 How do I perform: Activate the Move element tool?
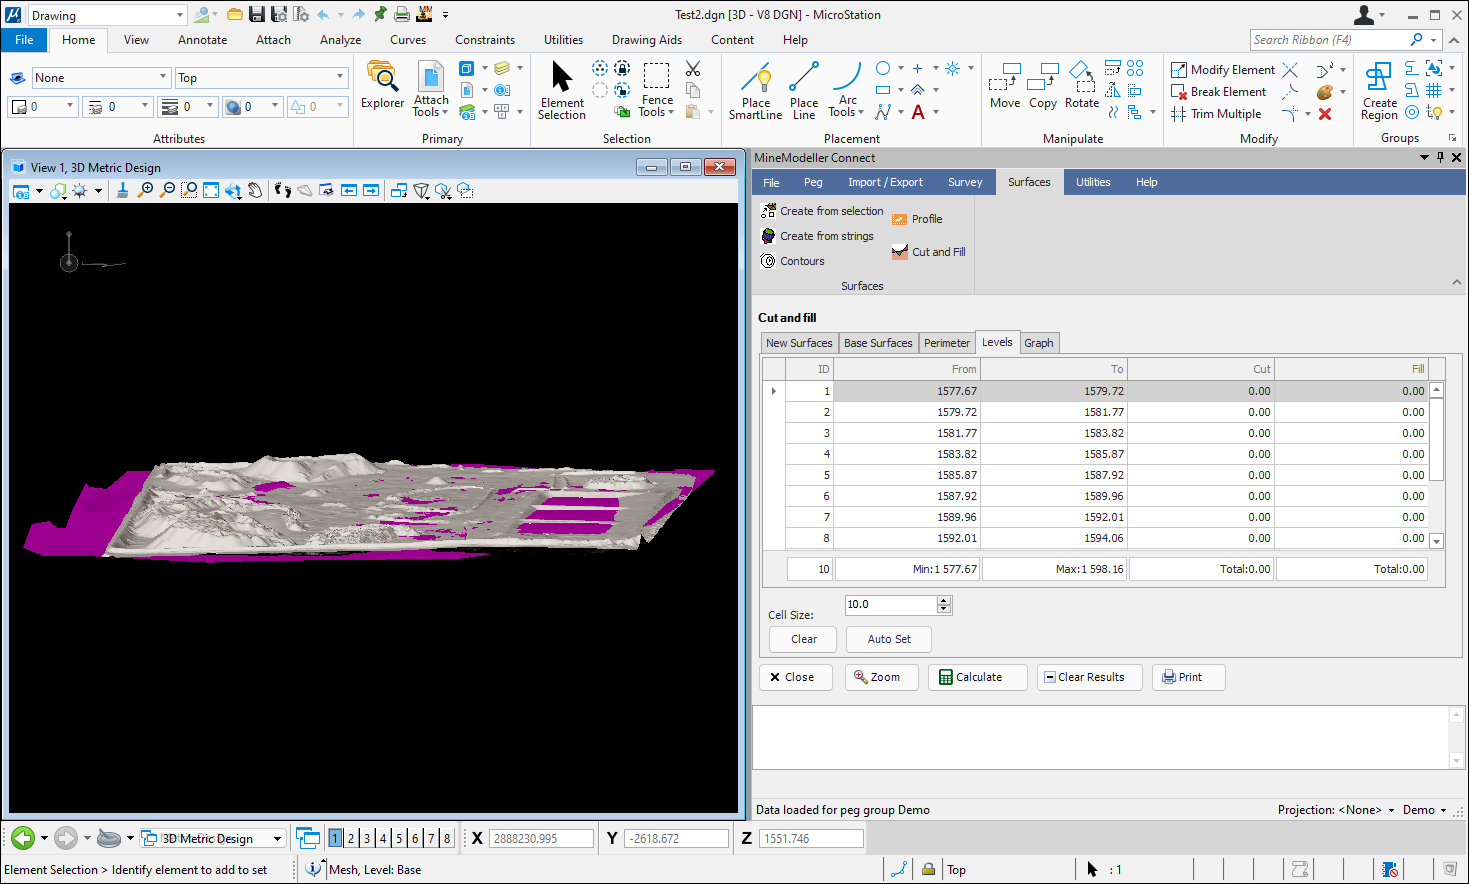click(x=1005, y=86)
